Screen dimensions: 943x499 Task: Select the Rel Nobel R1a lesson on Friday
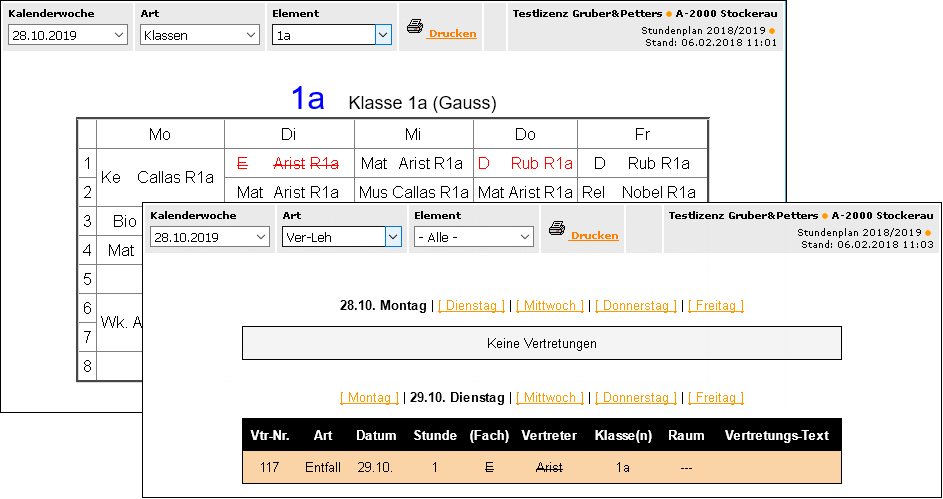click(642, 192)
